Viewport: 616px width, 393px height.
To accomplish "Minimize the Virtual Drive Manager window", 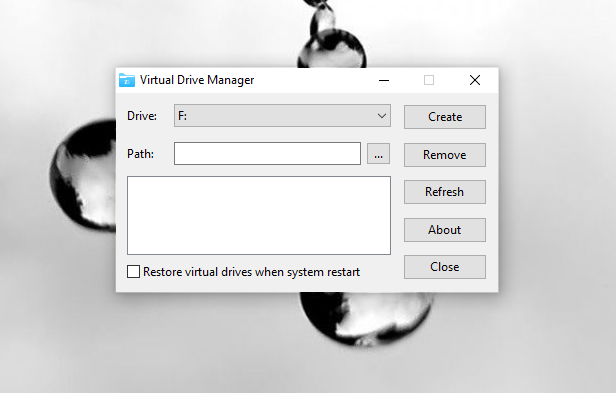I will 384,80.
